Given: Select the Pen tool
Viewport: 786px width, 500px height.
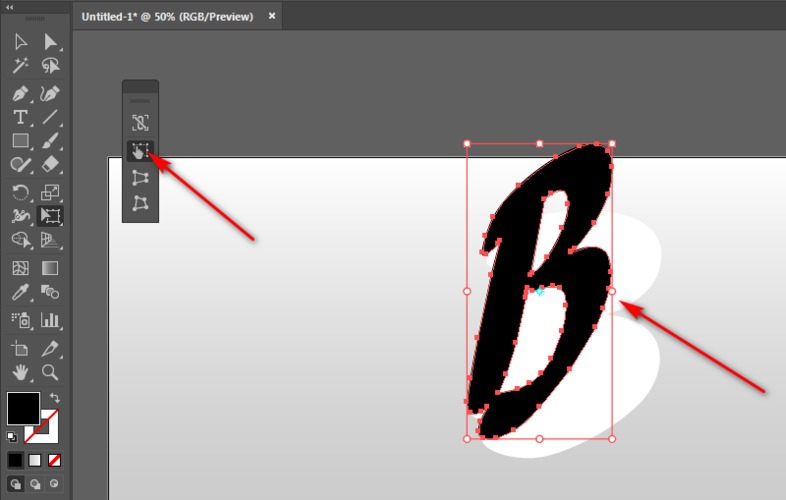Looking at the screenshot, I should click(x=21, y=94).
